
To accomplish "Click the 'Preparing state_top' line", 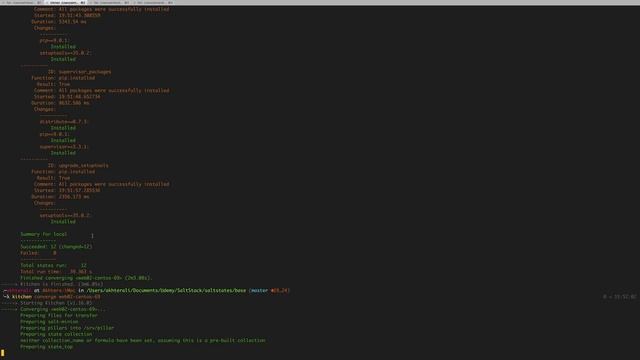I will 47,347.
